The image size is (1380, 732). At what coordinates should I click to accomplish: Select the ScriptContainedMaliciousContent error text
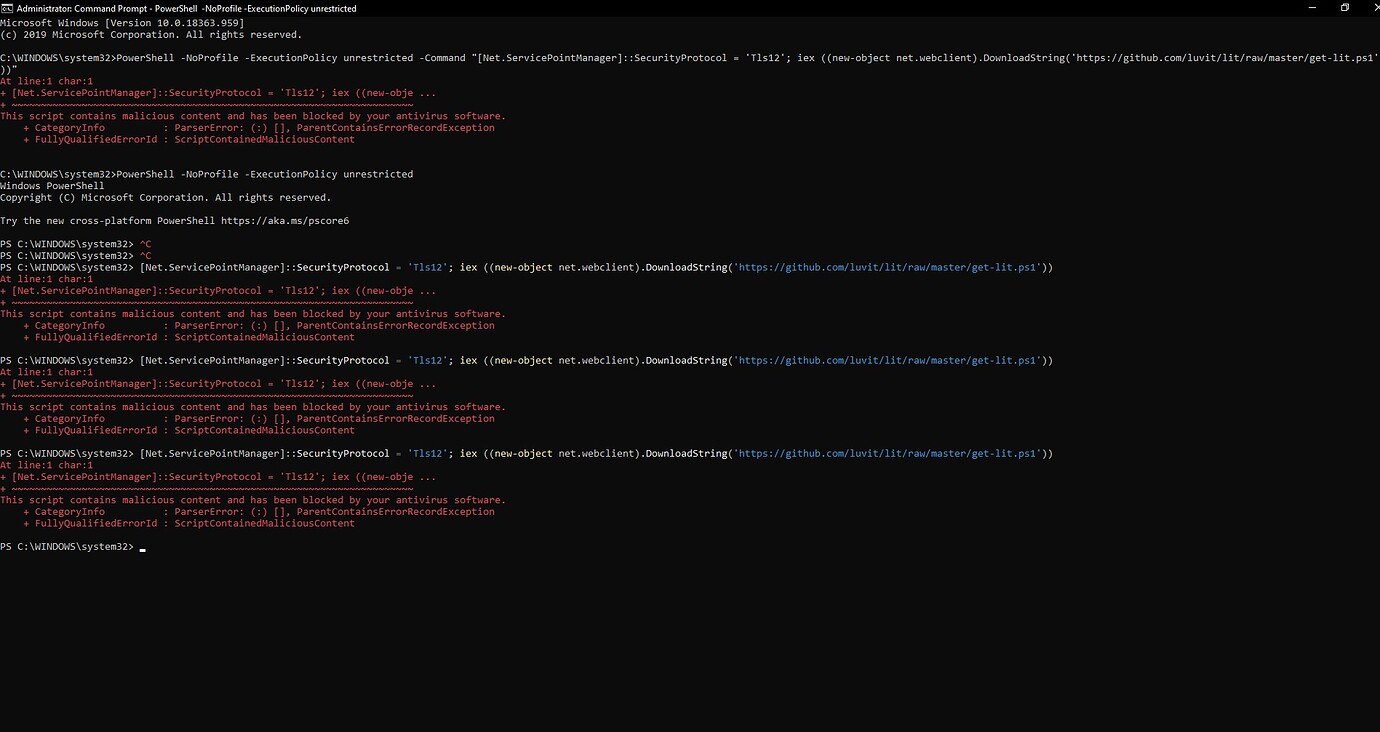pos(264,523)
